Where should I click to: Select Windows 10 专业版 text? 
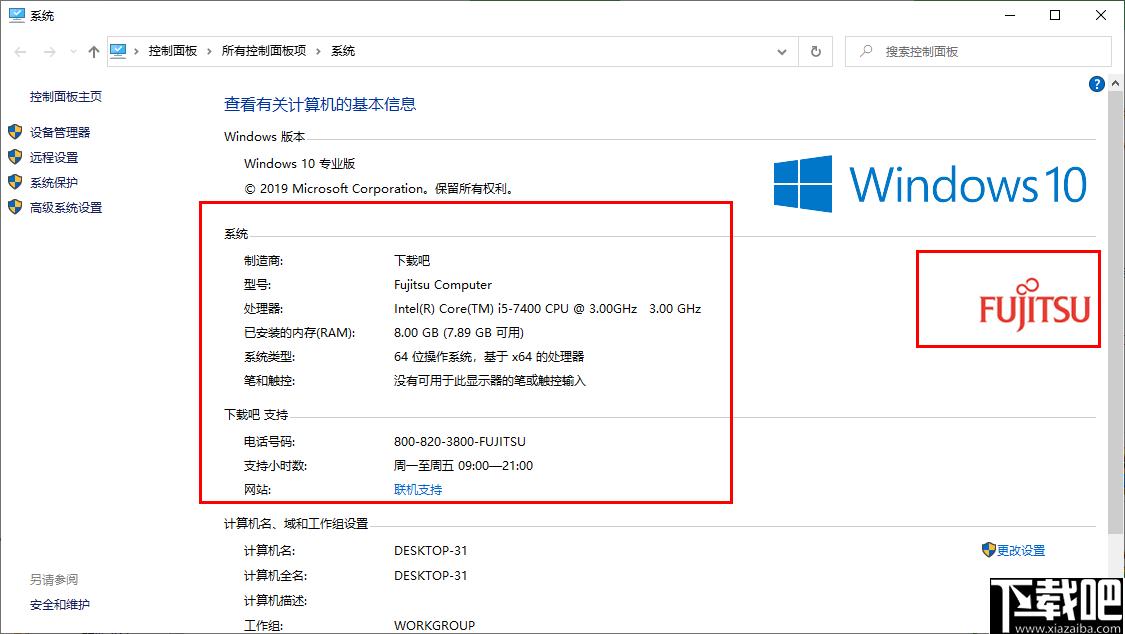tap(300, 164)
